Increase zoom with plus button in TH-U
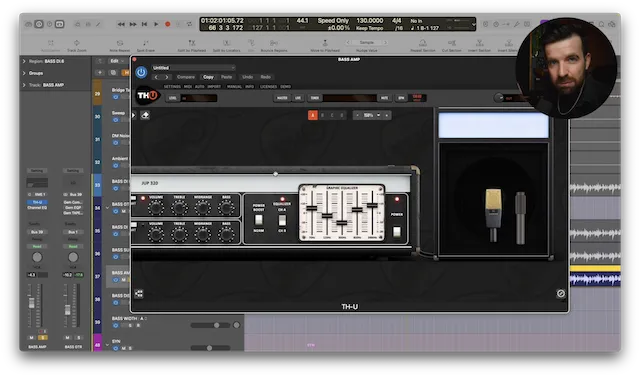Screen dimensions: 640x377 (x=387, y=115)
